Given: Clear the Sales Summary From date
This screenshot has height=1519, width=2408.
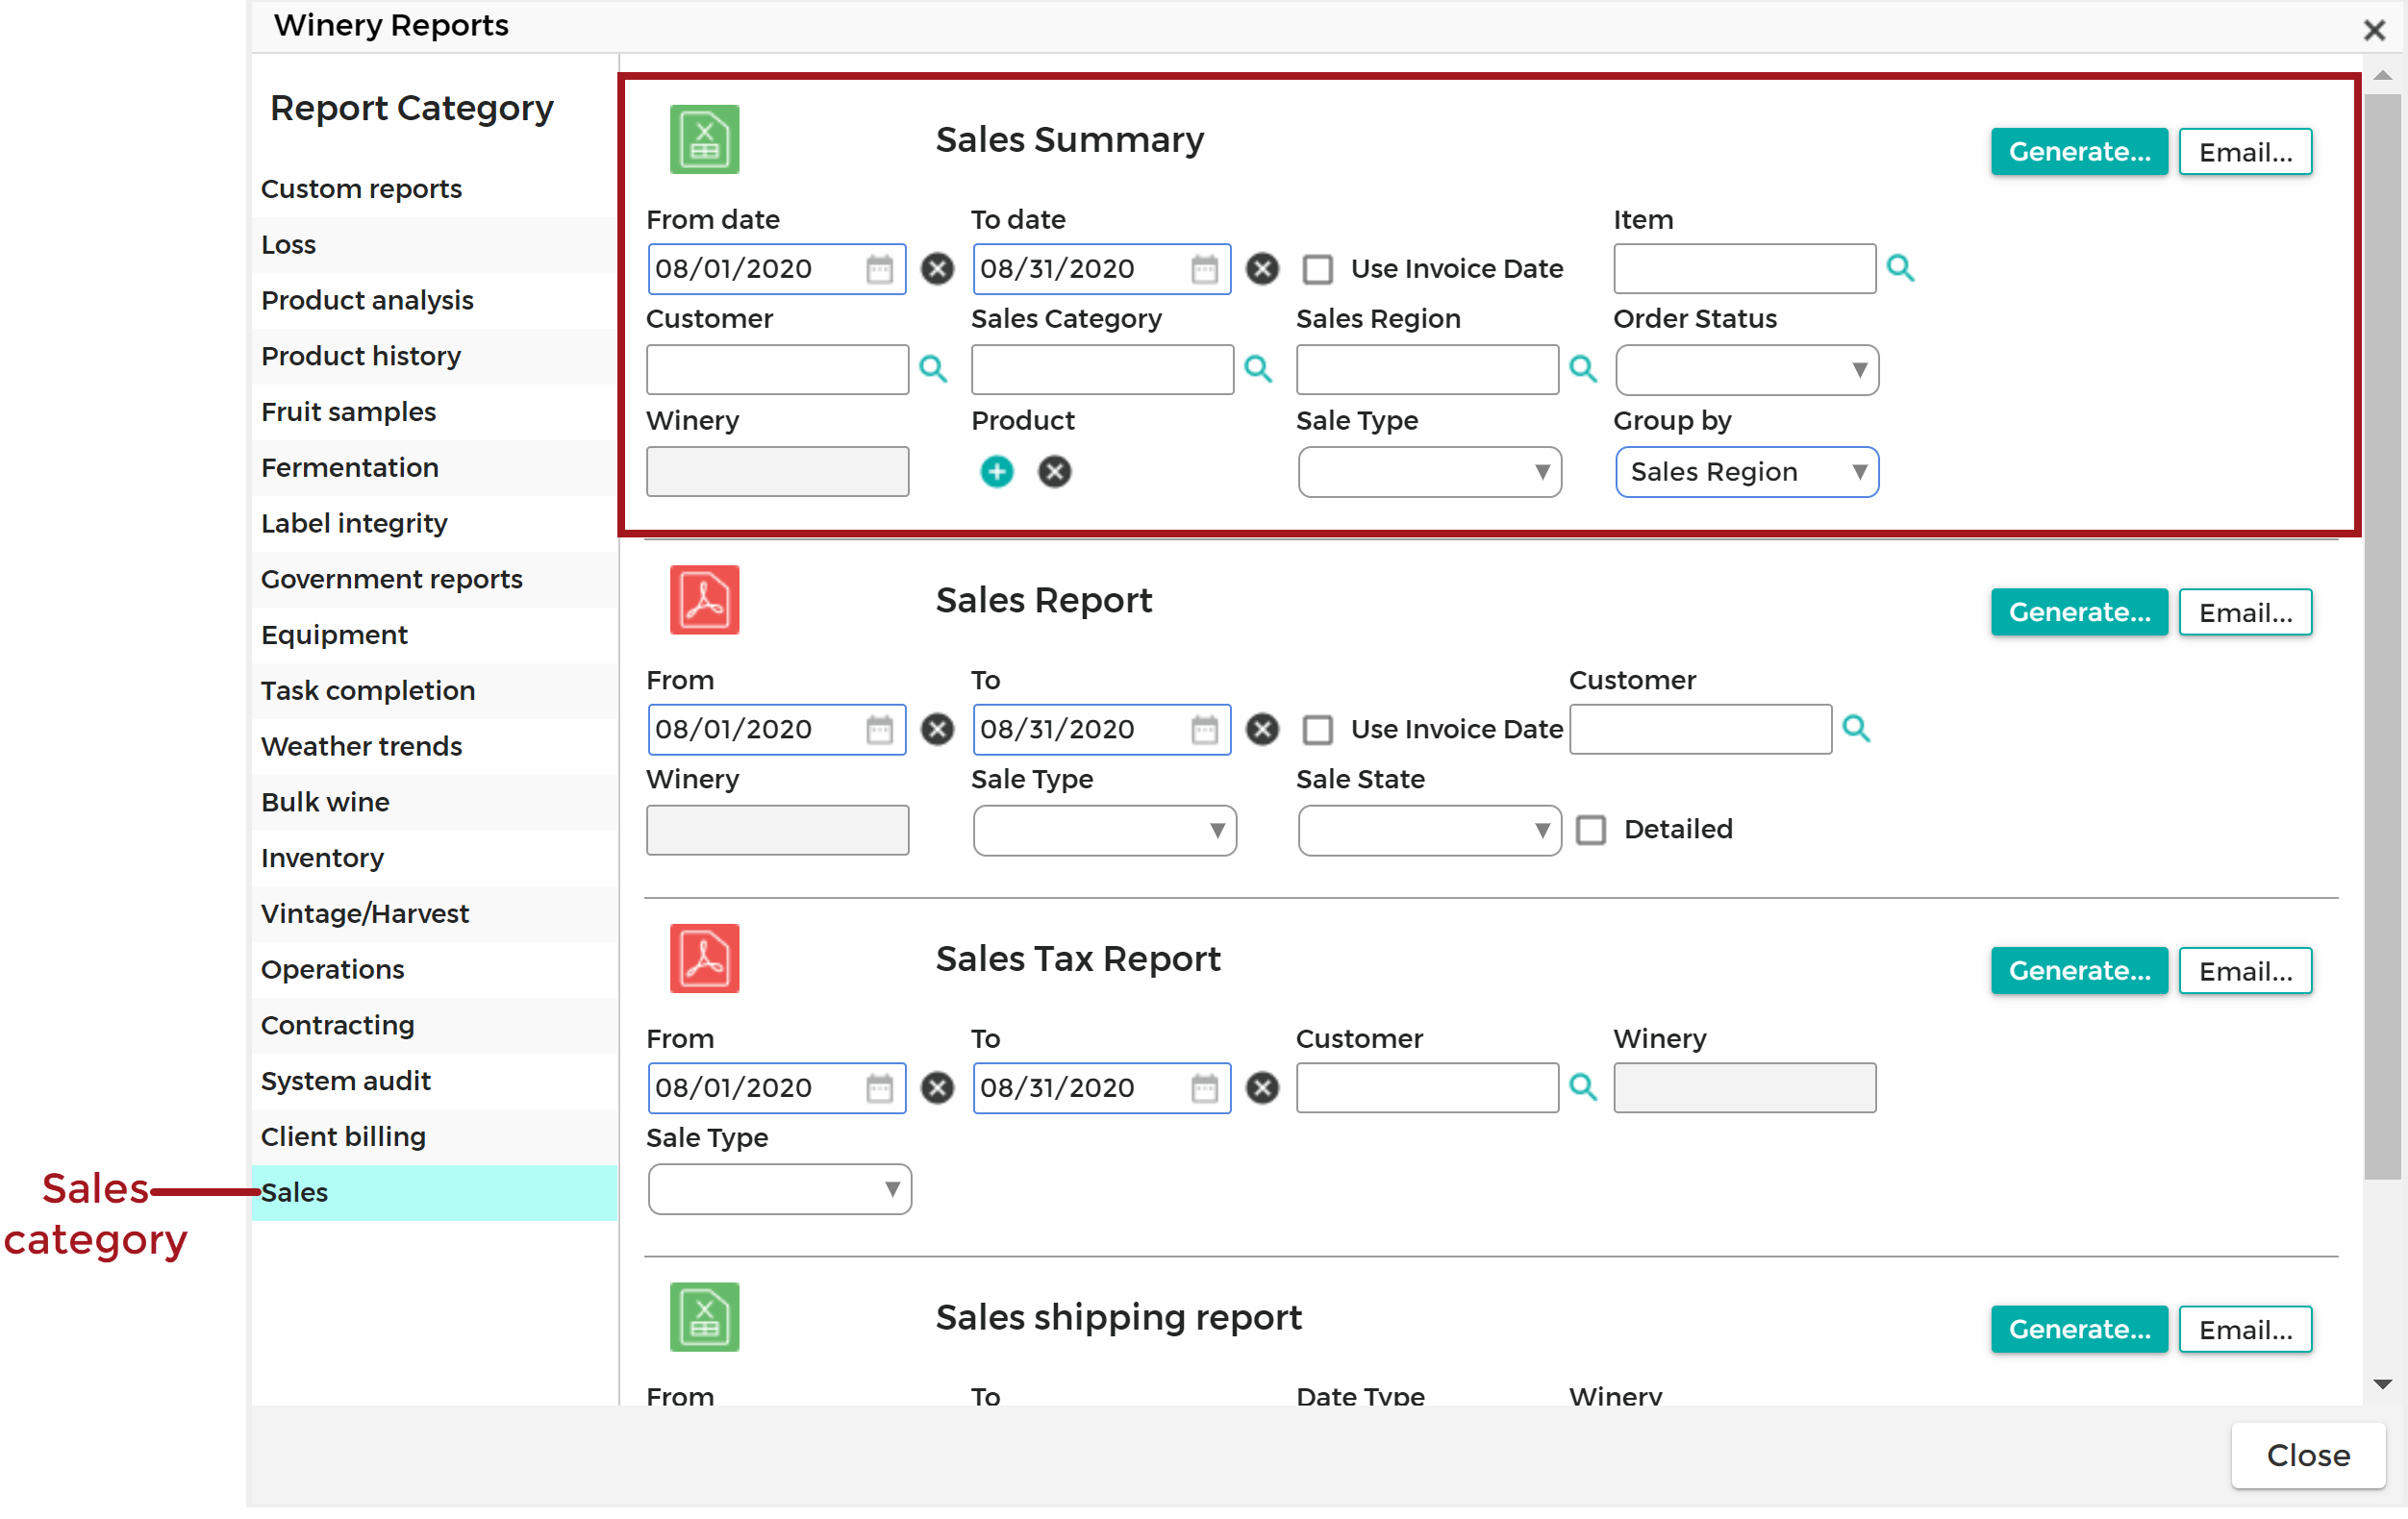Looking at the screenshot, I should 937,269.
